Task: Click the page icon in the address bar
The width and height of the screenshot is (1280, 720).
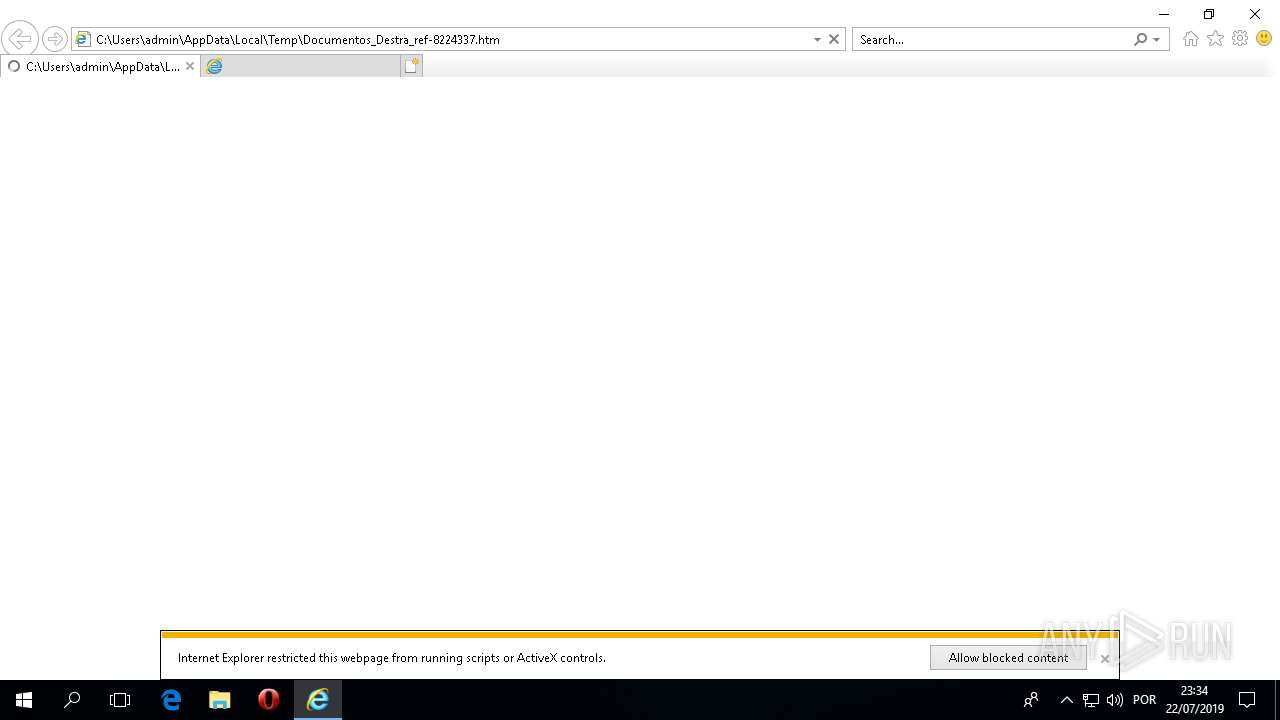Action: pos(84,39)
